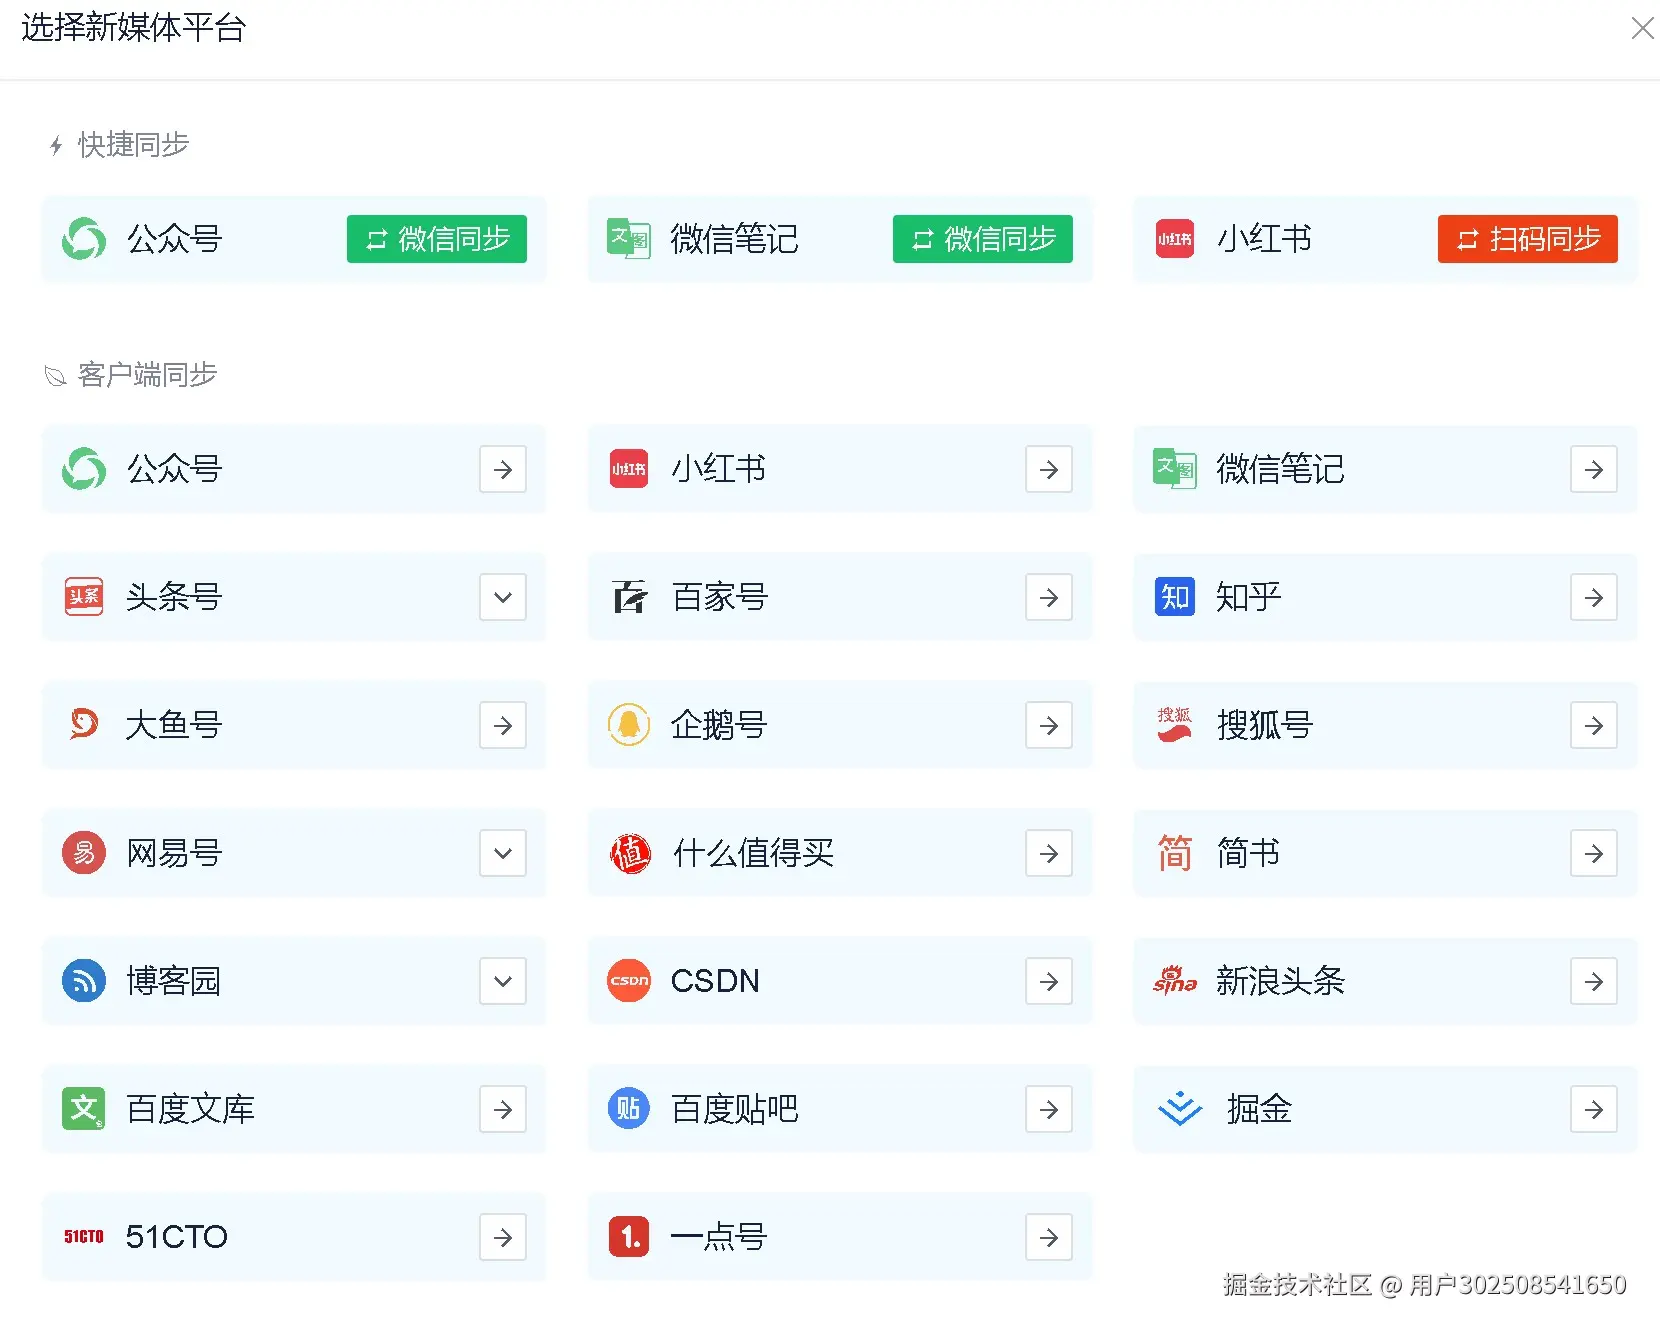Click the CSDN orange logo icon
Screen dimensions: 1660x1332
tap(629, 981)
